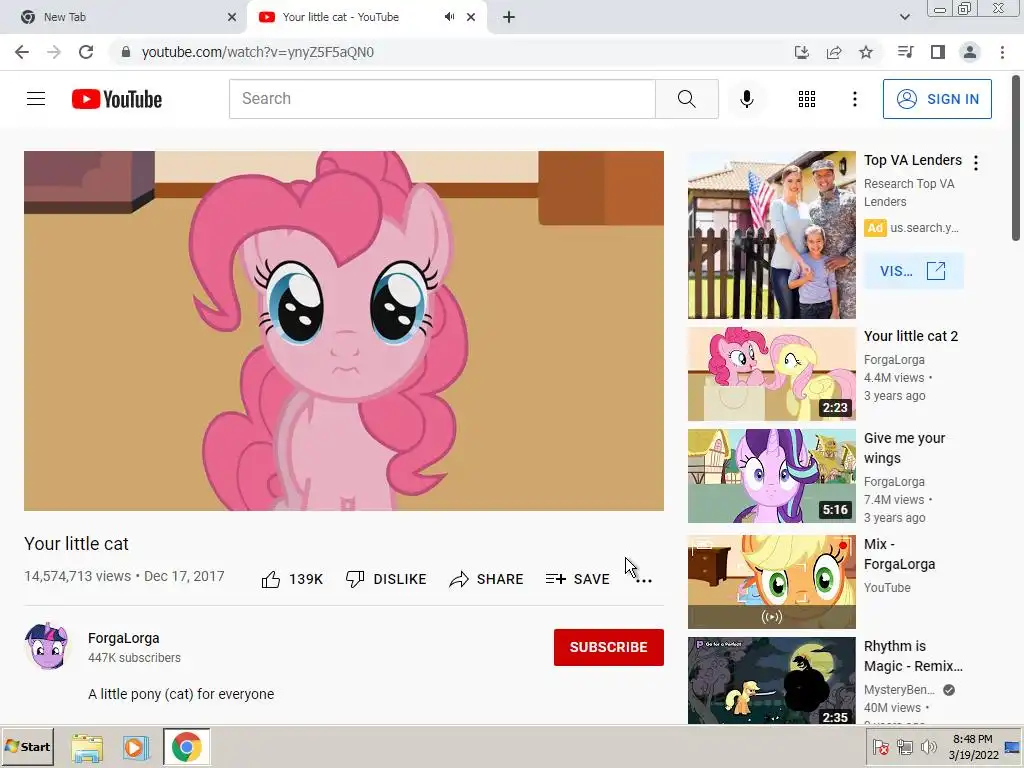Click the taskbar Chrome icon
The height and width of the screenshot is (768, 1024).
[187, 746]
